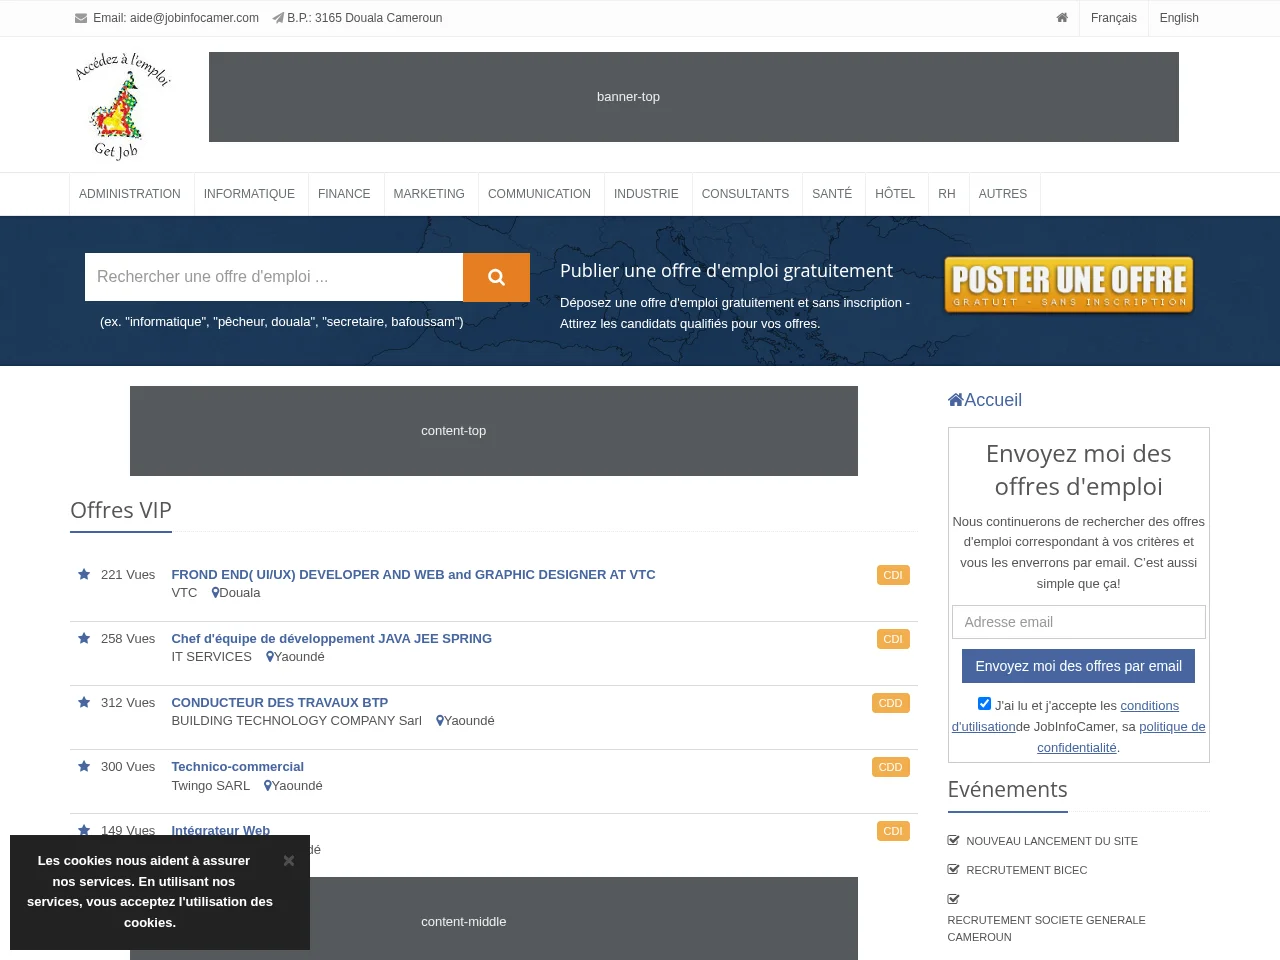Click the CDI badge on Chef d'équipe offer
This screenshot has height=960, width=1280.
(893, 639)
